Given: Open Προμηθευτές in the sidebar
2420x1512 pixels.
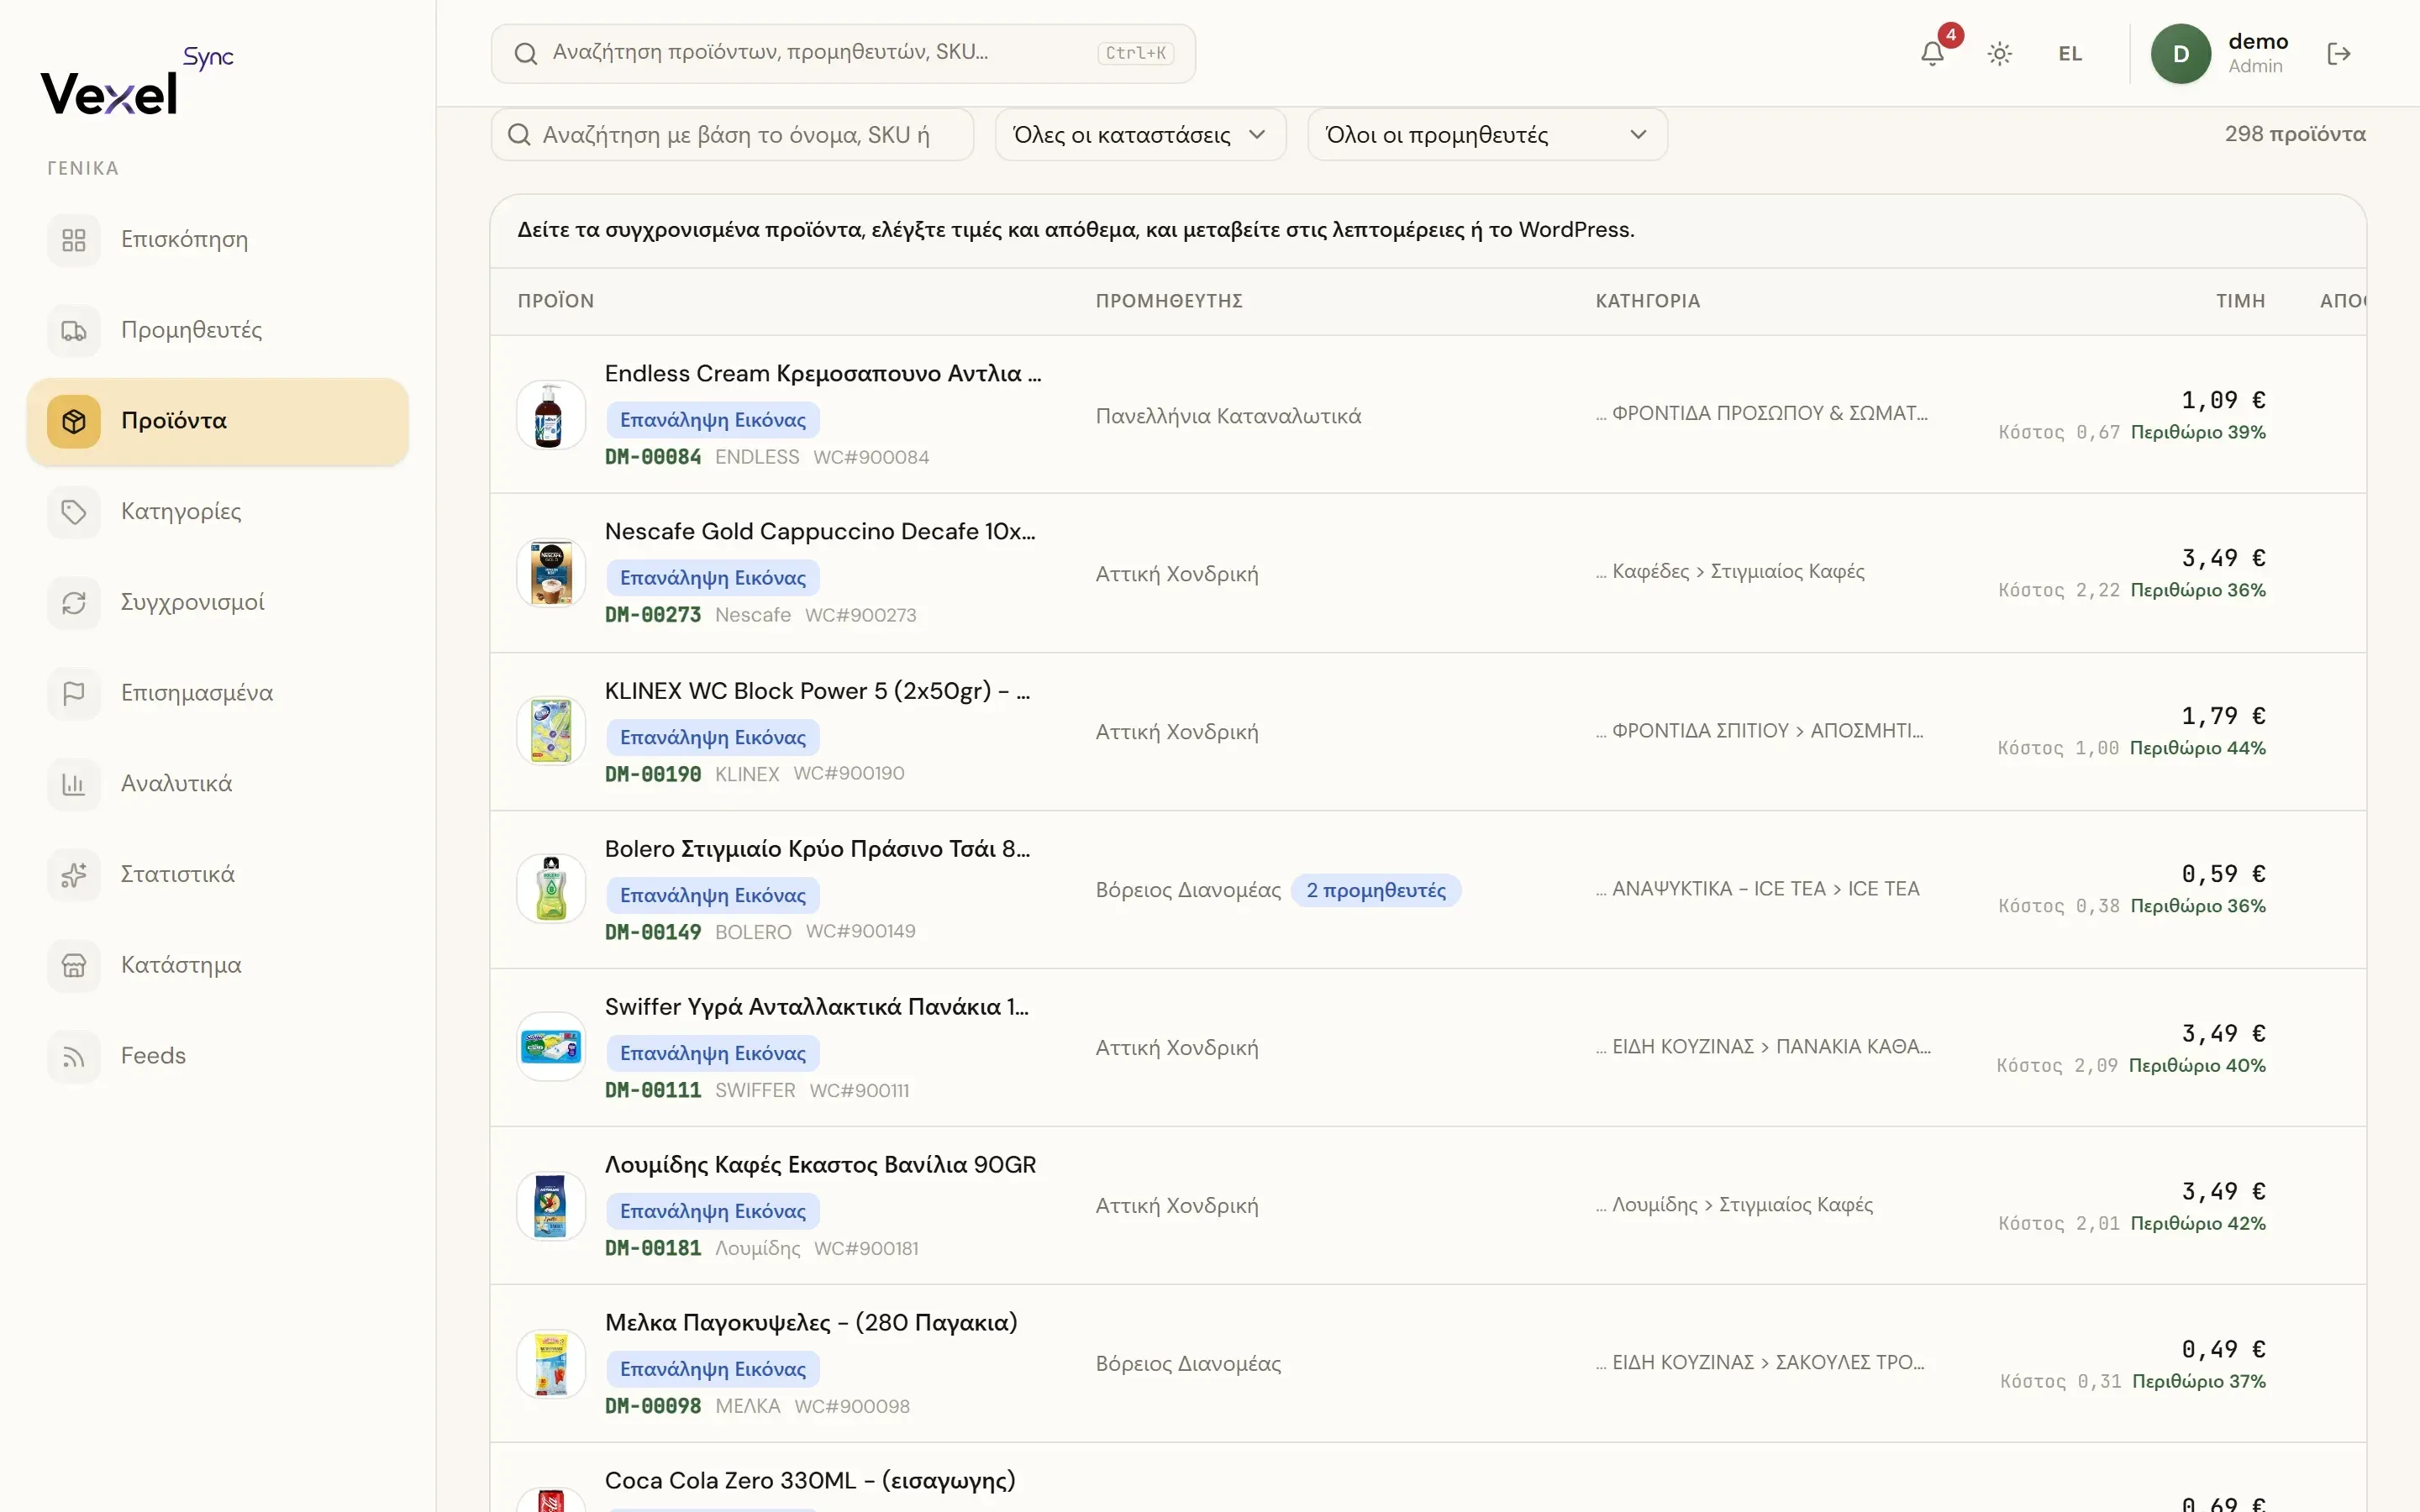Looking at the screenshot, I should 218,331.
